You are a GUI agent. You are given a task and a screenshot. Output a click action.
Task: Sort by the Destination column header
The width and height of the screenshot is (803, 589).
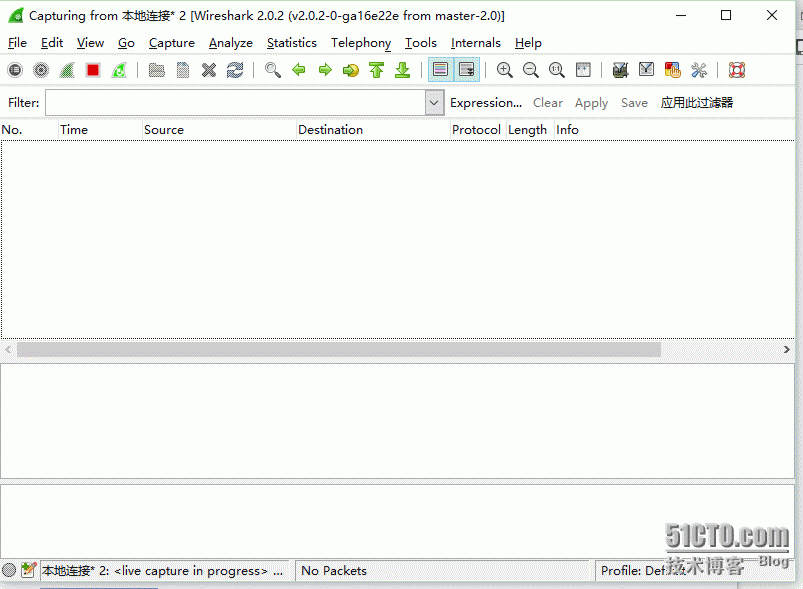(x=373, y=130)
